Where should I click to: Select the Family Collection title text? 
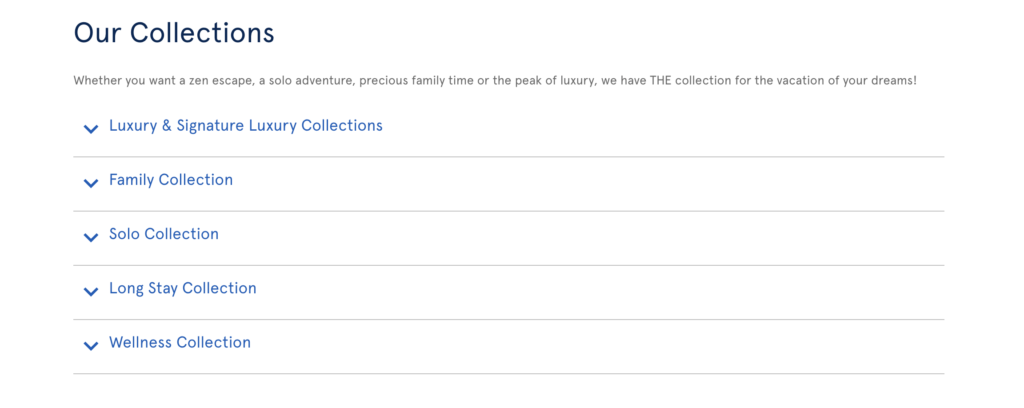tap(170, 180)
